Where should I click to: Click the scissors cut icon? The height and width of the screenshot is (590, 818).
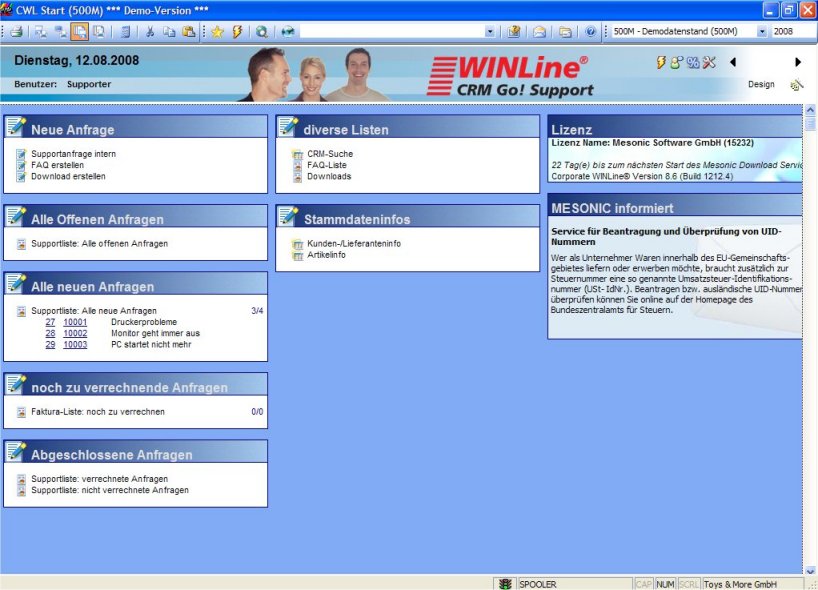(150, 32)
